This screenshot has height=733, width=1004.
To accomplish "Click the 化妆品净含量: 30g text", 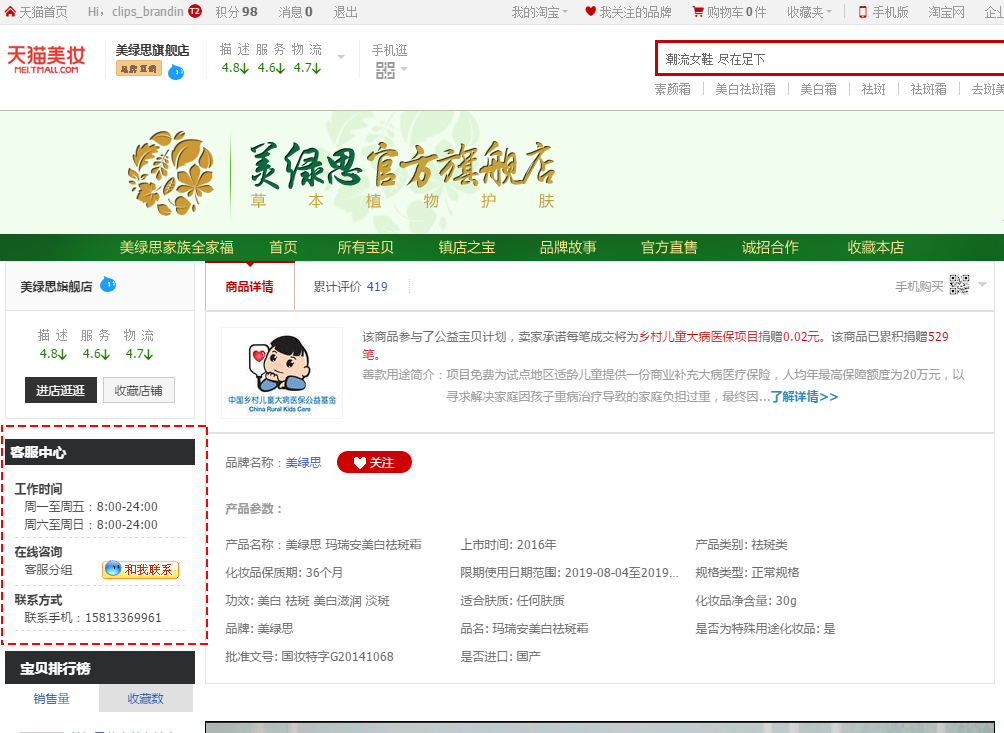I will (746, 600).
